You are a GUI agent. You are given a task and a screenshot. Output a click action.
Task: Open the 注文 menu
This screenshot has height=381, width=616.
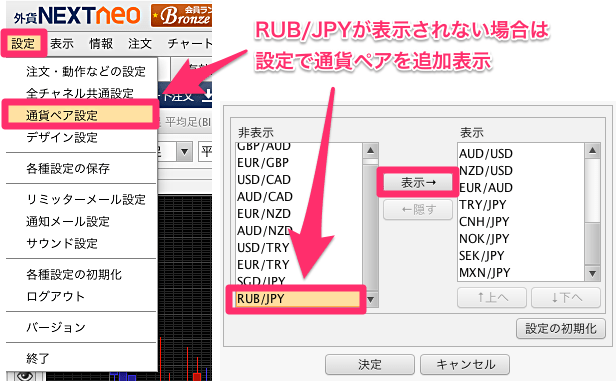(x=139, y=43)
